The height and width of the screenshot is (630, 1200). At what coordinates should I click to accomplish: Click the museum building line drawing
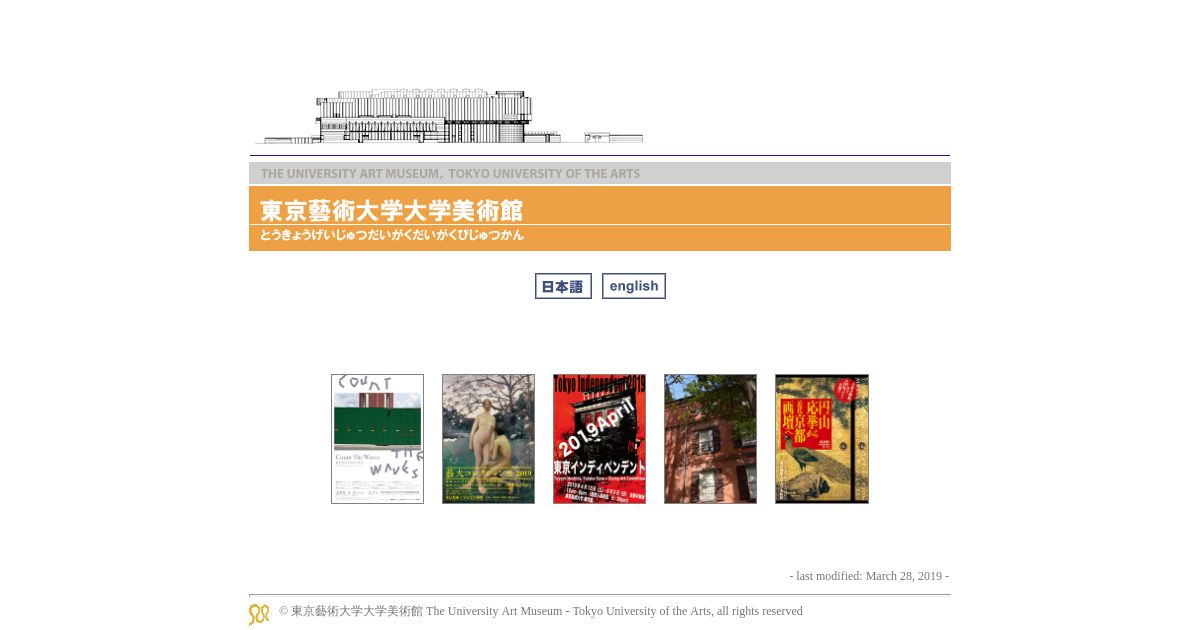point(449,116)
